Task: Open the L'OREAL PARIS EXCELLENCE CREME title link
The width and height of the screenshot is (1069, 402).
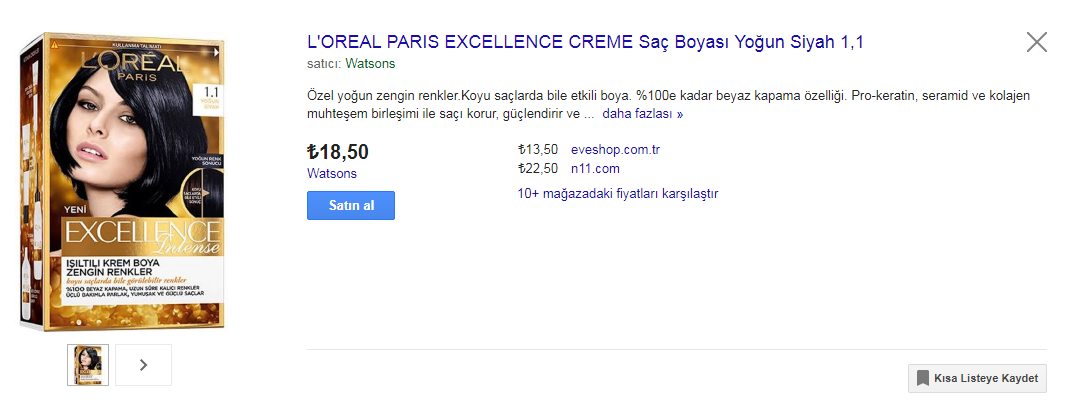Action: (x=585, y=42)
